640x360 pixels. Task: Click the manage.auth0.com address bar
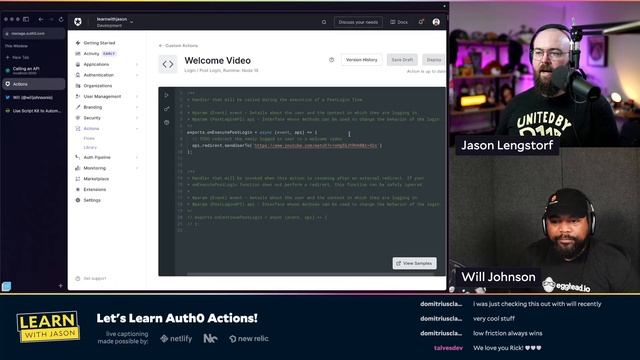[x=33, y=33]
